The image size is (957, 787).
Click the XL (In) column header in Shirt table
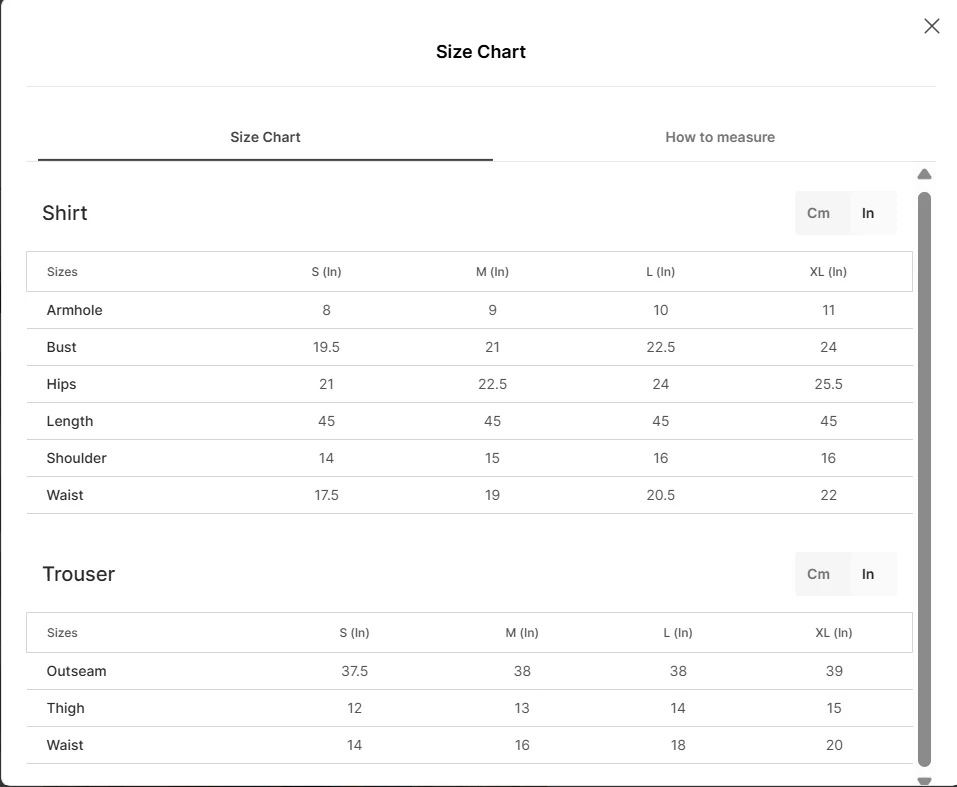pos(828,272)
